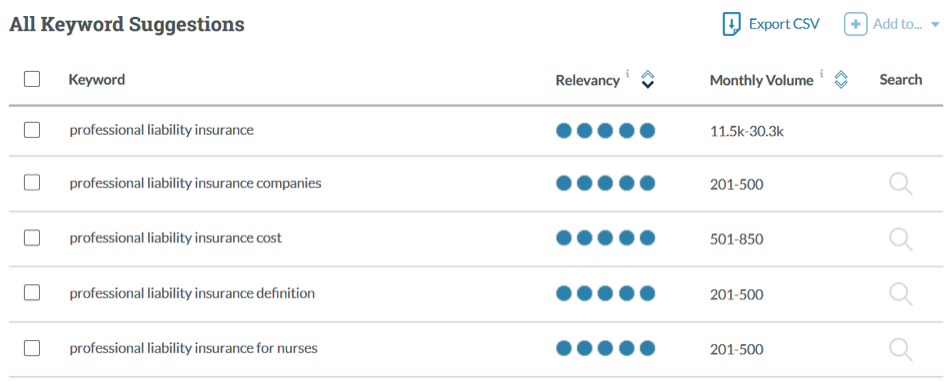Click the Search column header
Screen dimensions: 945x381
(x=900, y=80)
